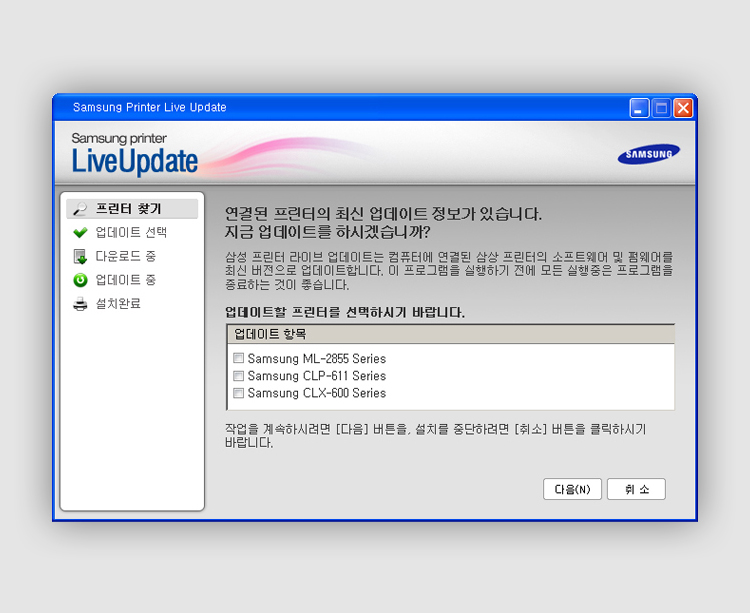This screenshot has width=750, height=613.
Task: Maximize the Live Update window
Action: click(662, 108)
